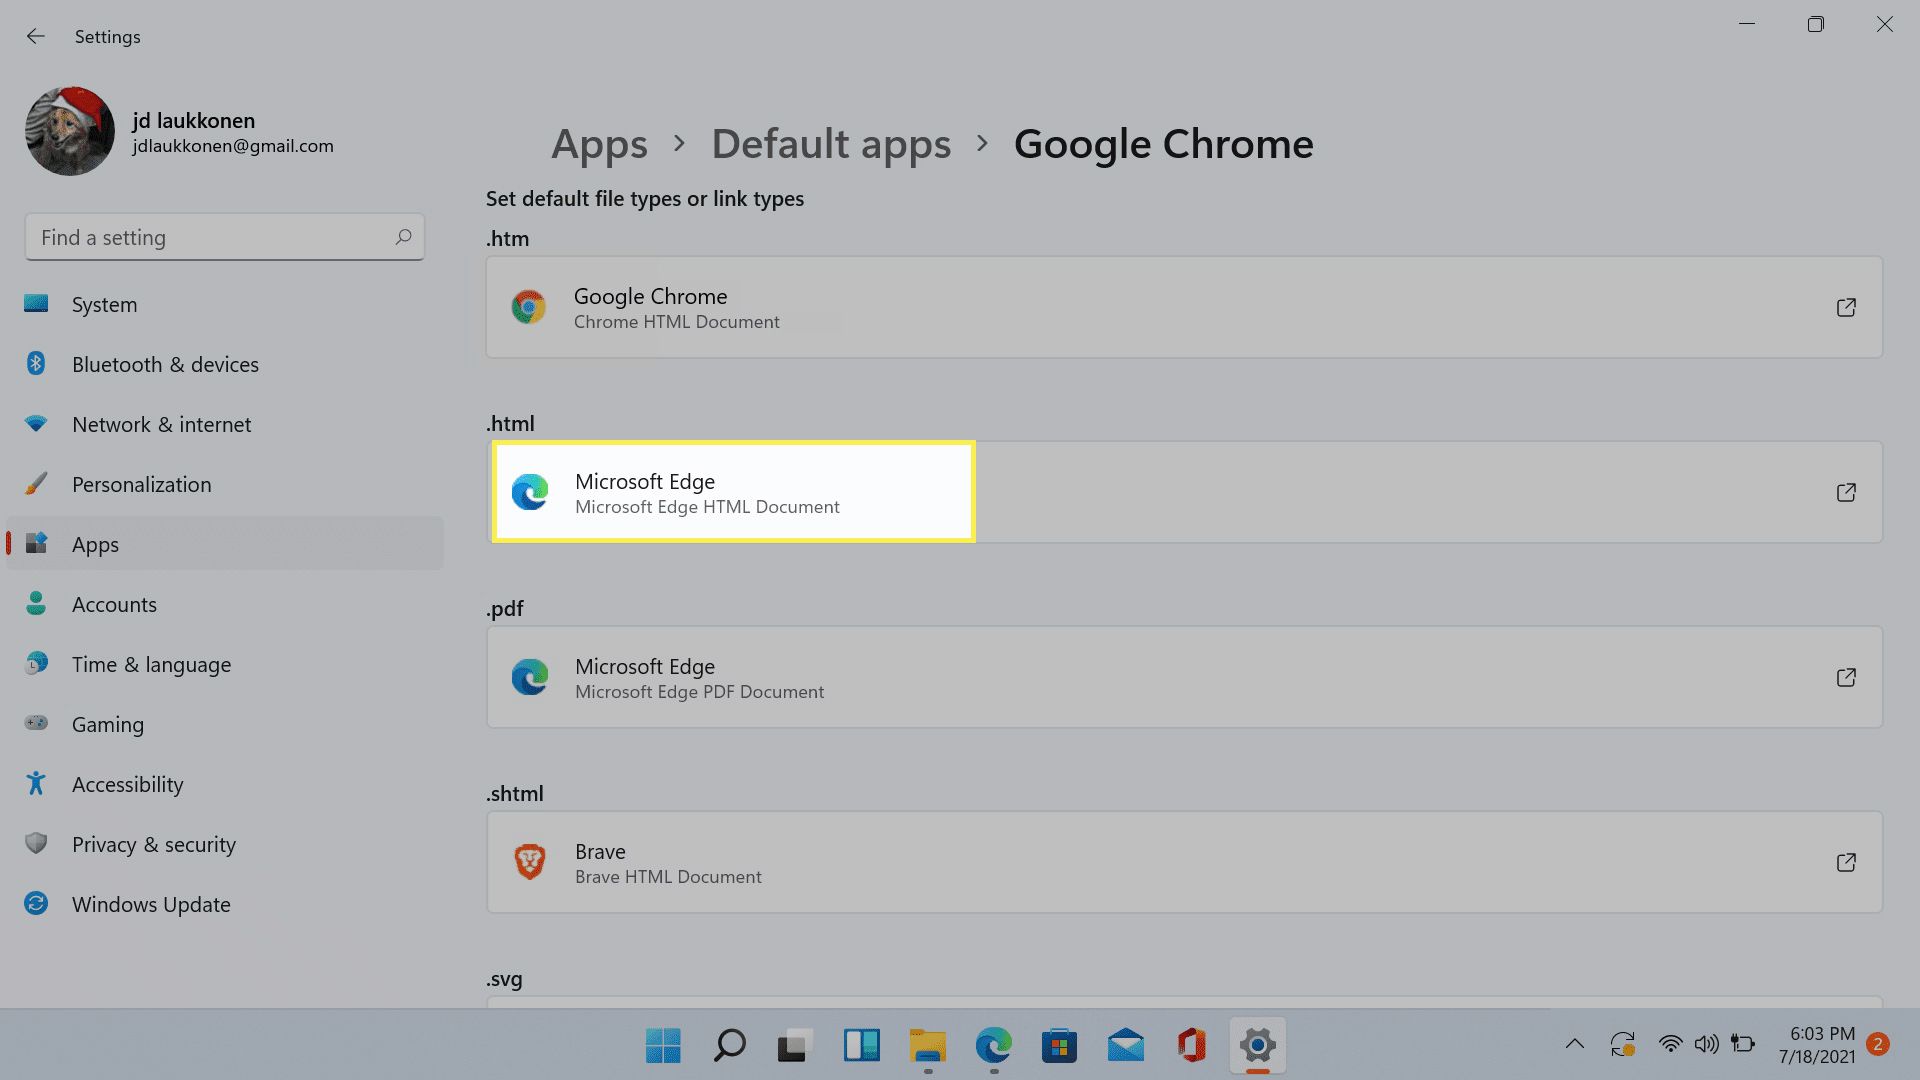Change .htm default from Google Chrome
1920x1080 pixels.
tap(1184, 307)
